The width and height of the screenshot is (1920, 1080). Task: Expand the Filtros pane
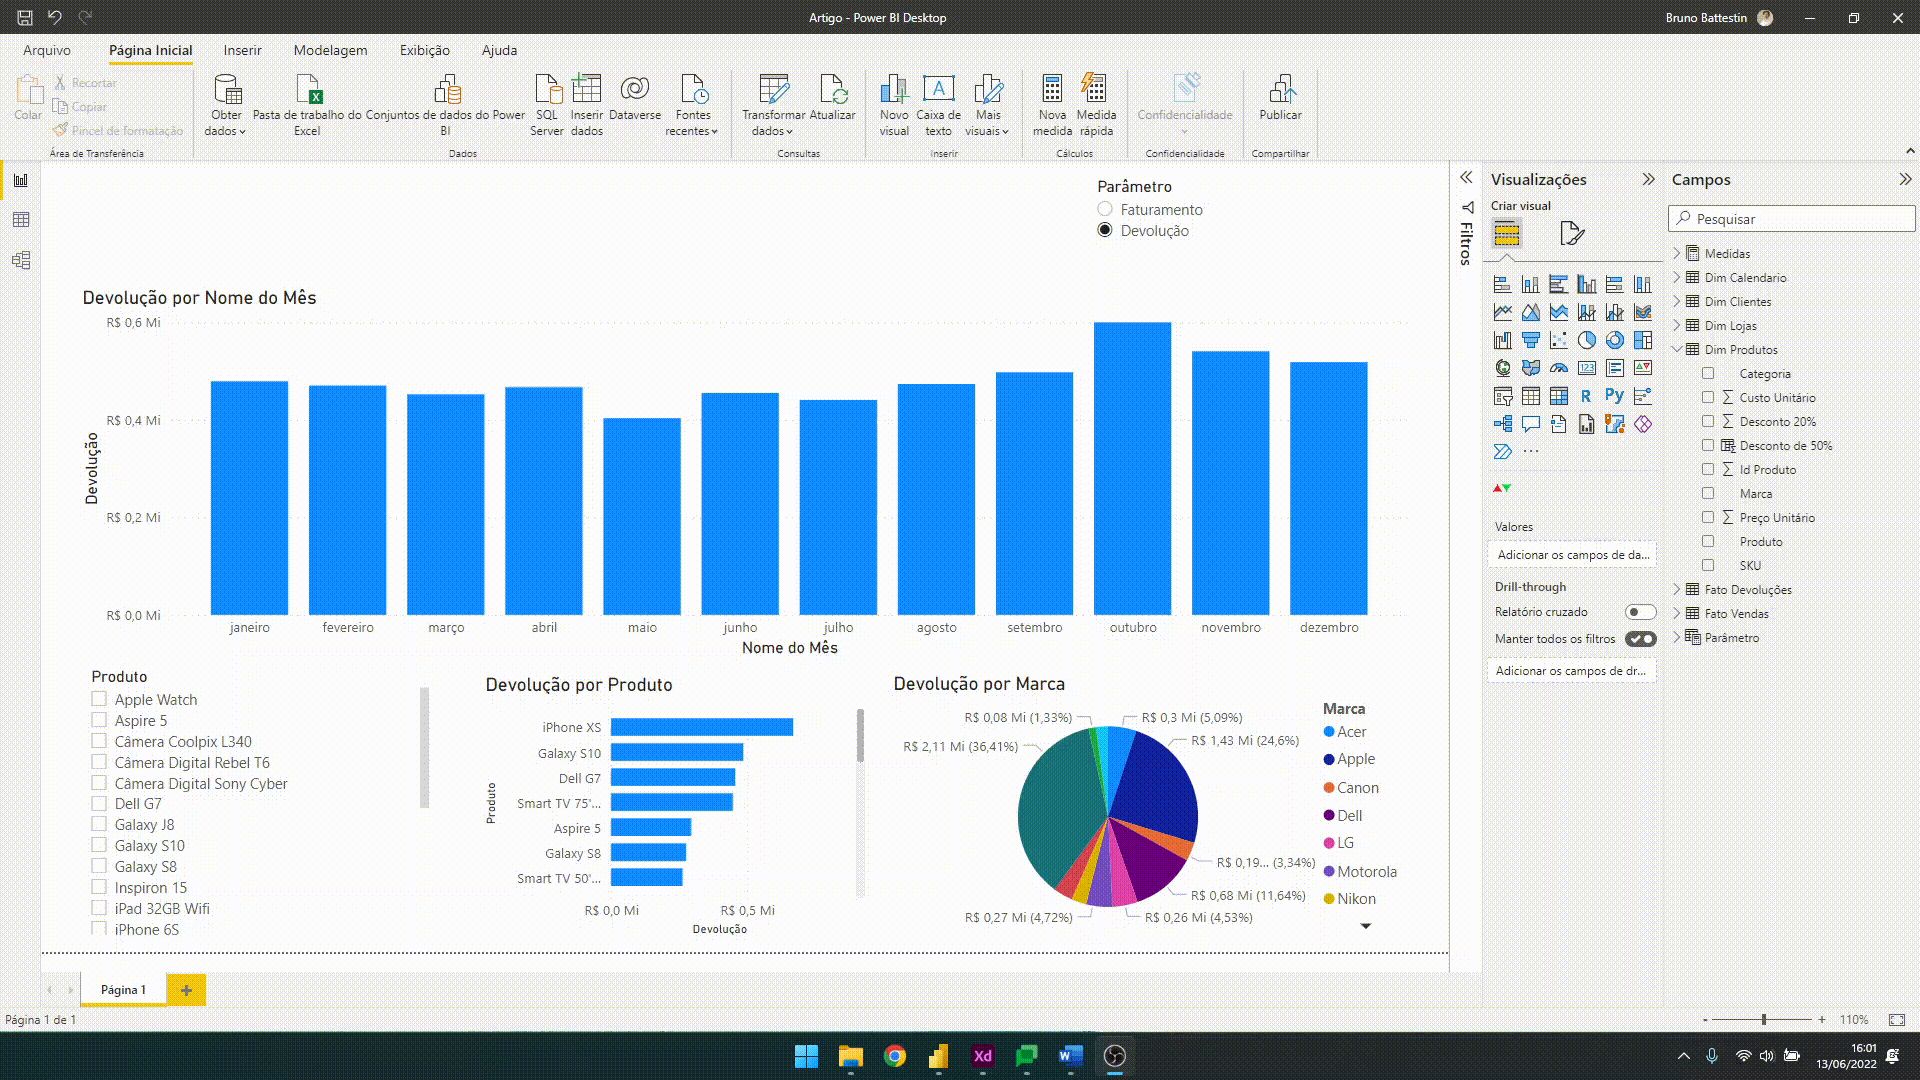tap(1466, 177)
